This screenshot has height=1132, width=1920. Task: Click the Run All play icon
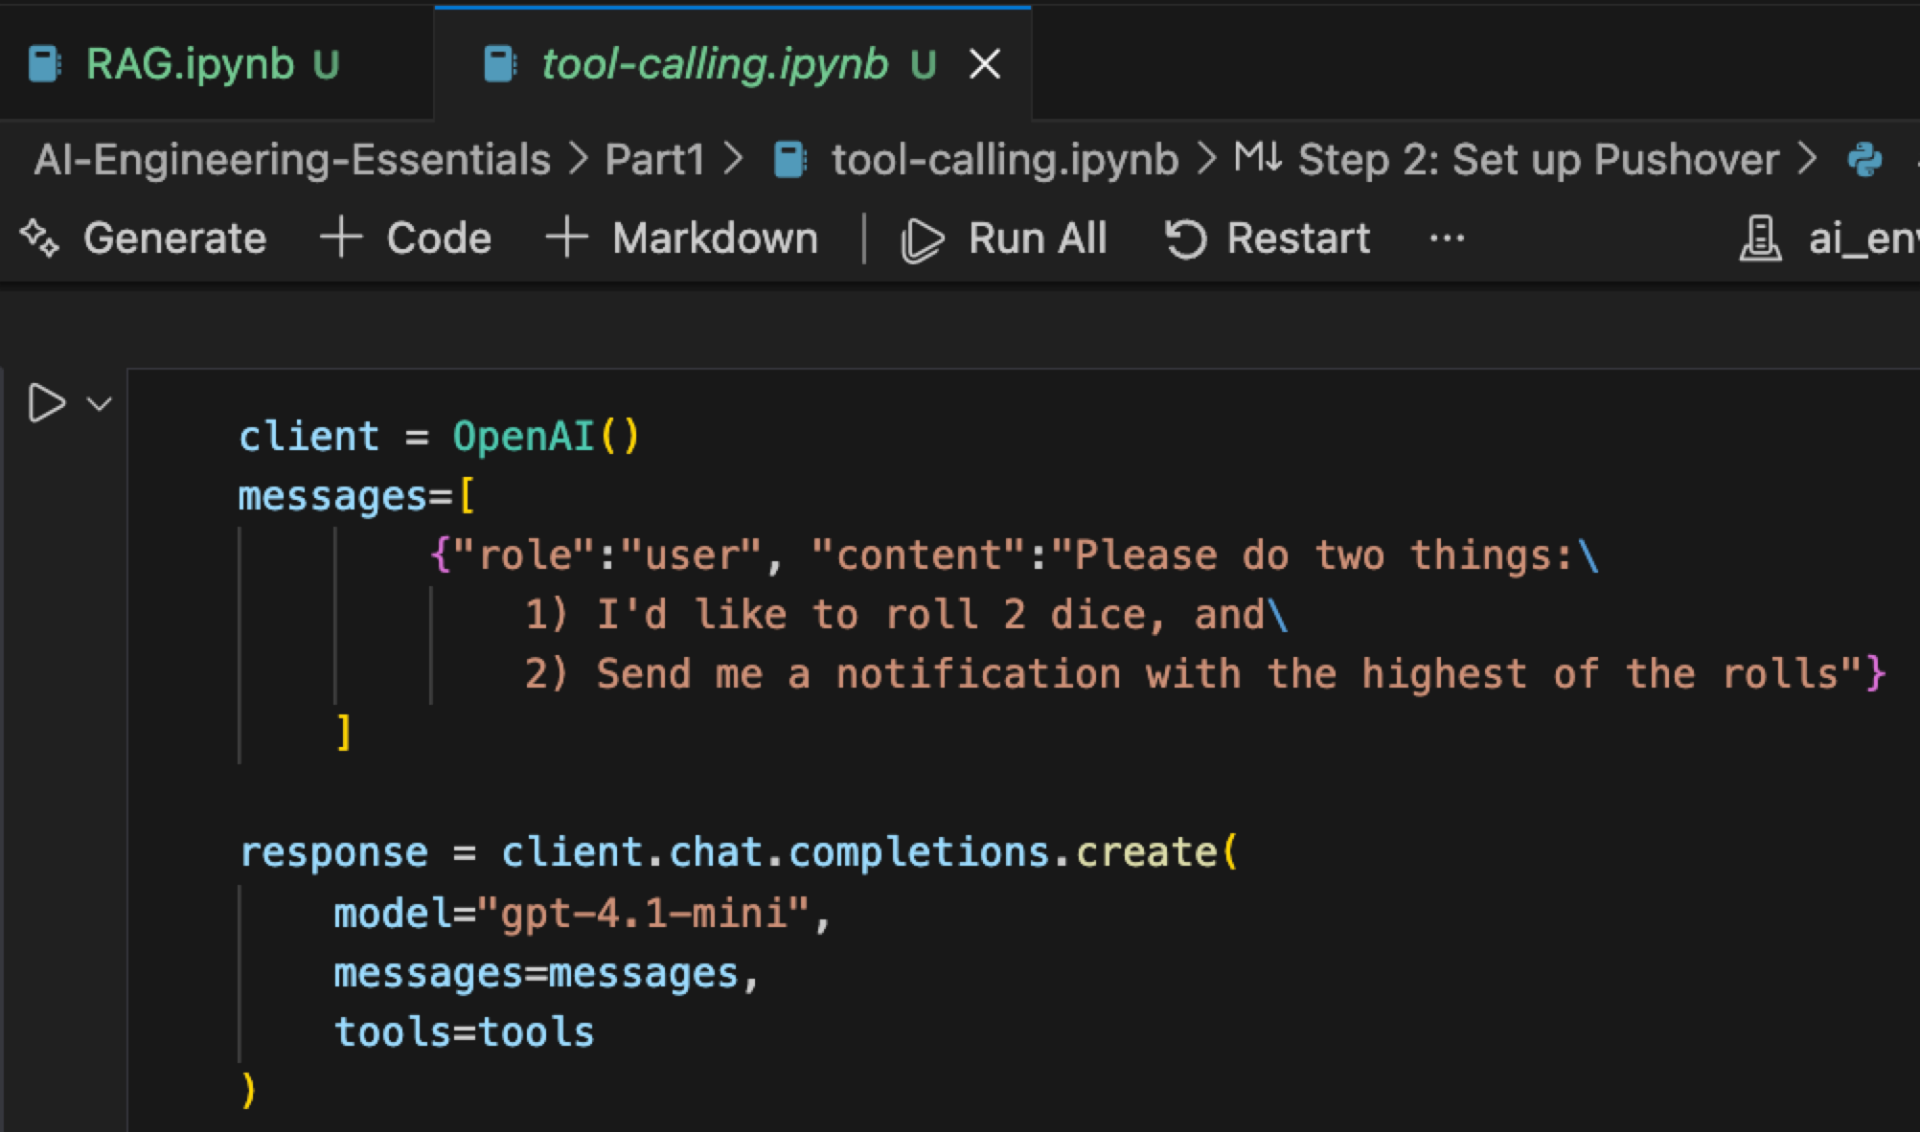click(x=921, y=241)
